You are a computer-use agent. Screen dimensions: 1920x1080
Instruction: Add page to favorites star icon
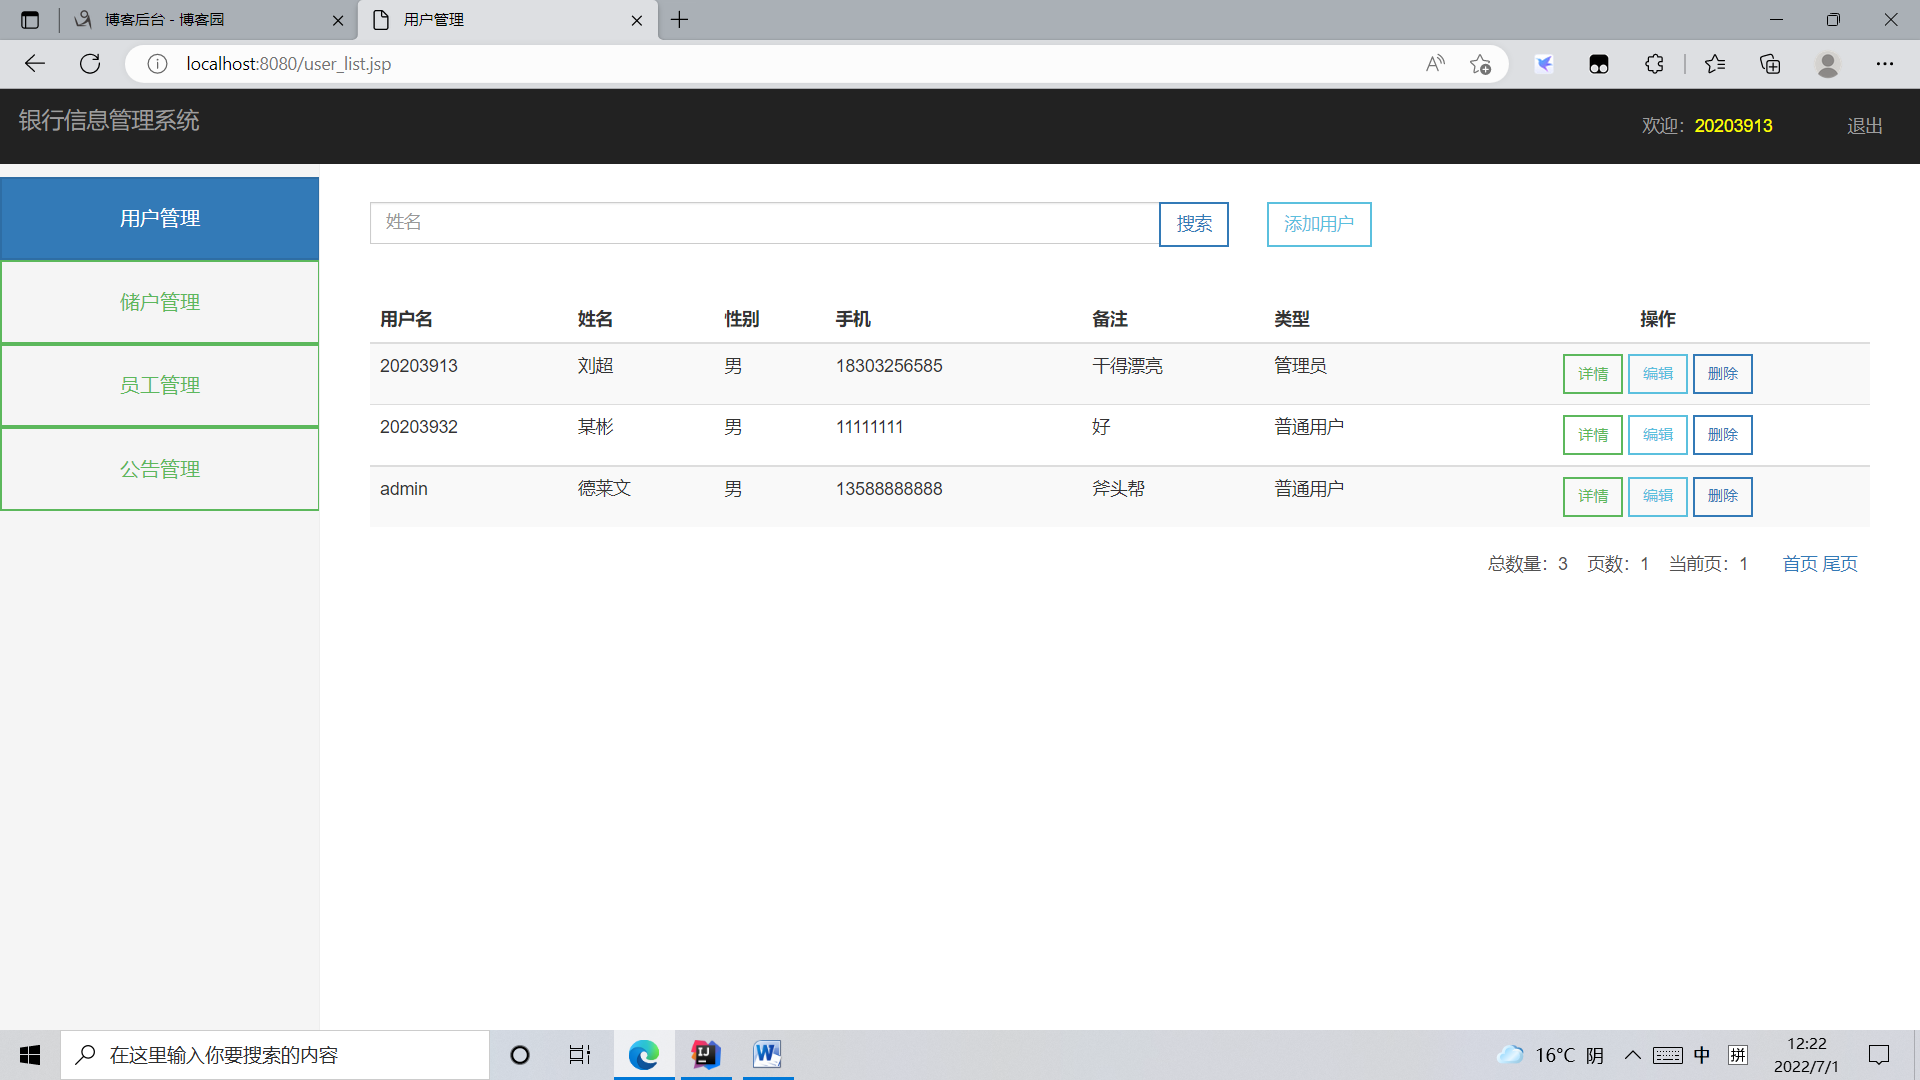coord(1480,64)
